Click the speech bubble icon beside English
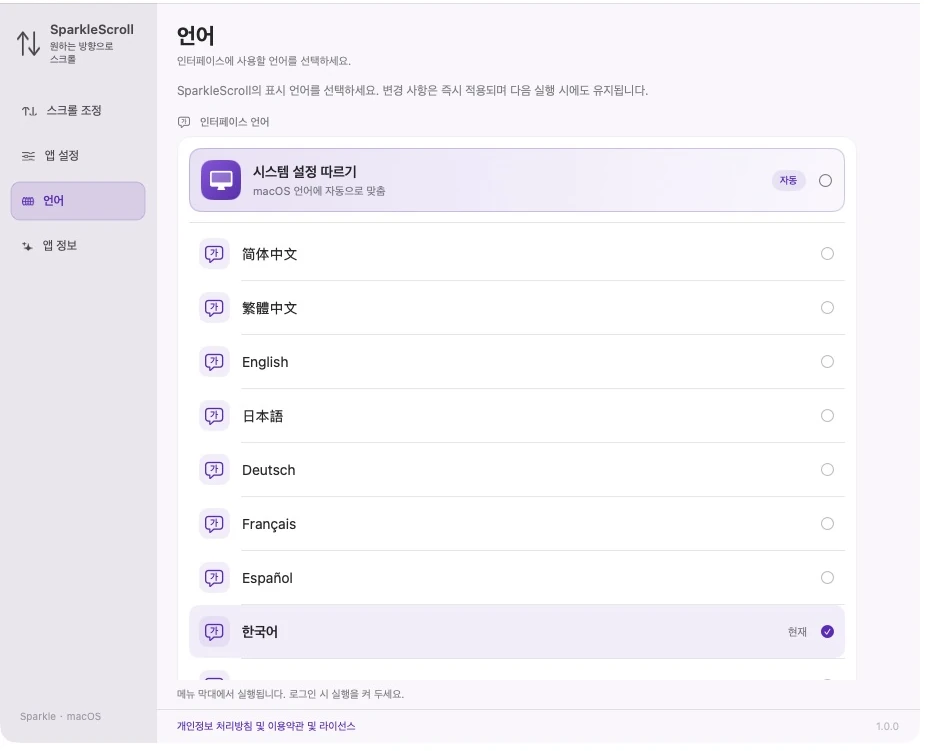This screenshot has width=928, height=751. click(214, 362)
